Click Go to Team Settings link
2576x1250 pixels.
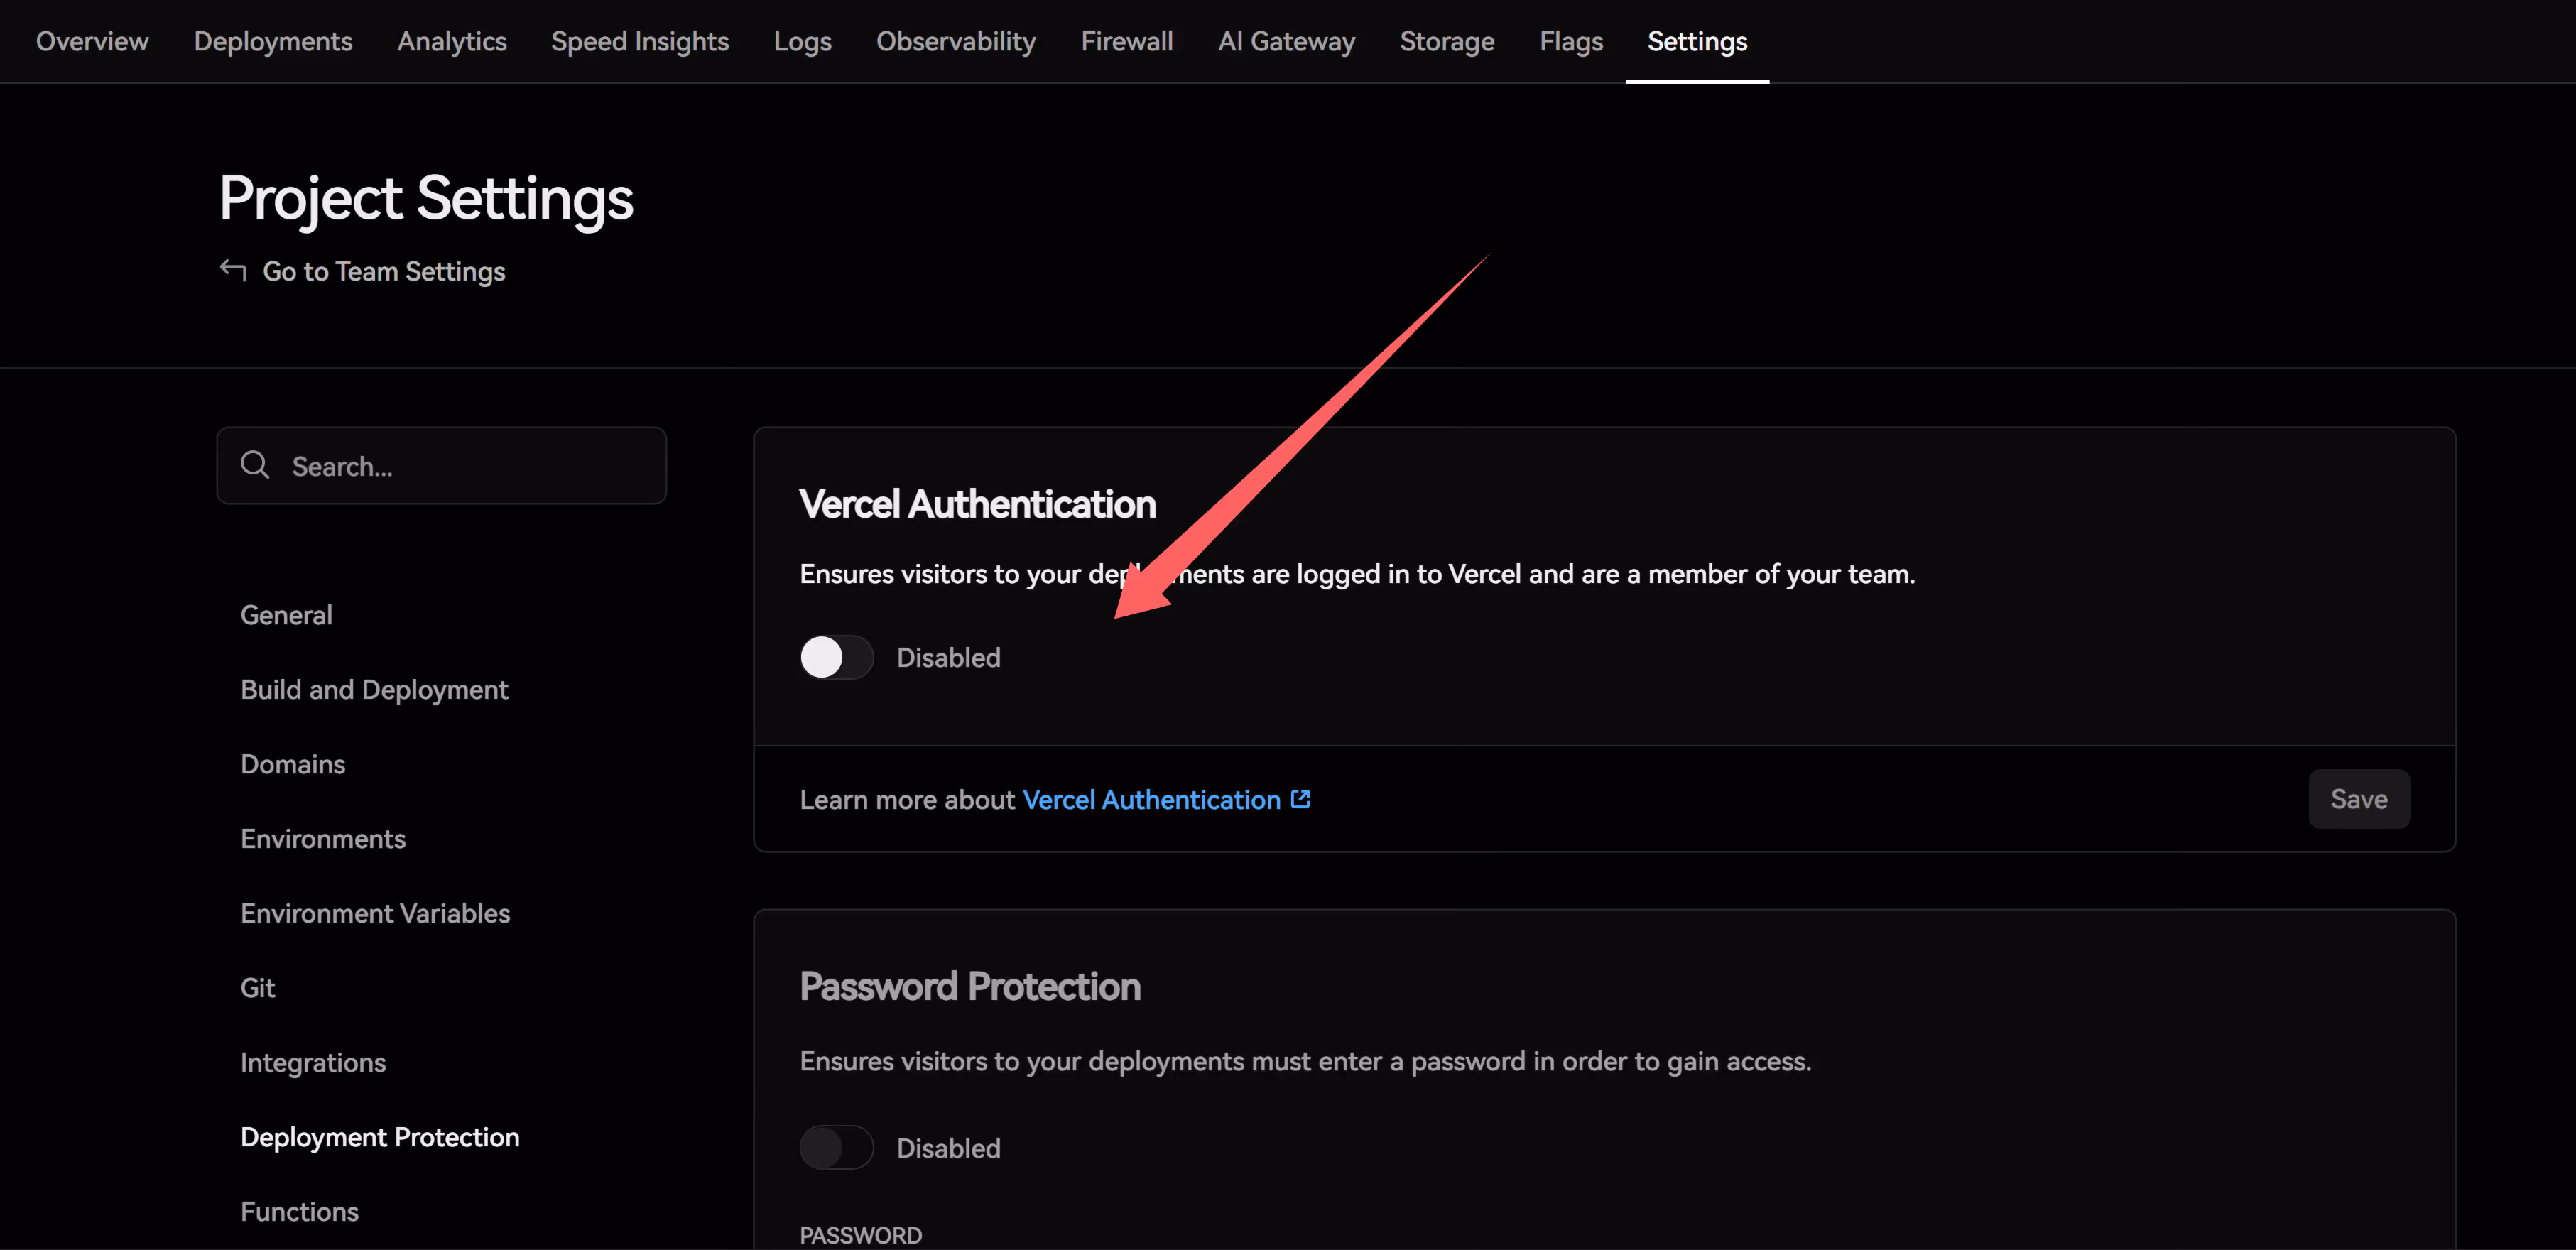[x=383, y=271]
